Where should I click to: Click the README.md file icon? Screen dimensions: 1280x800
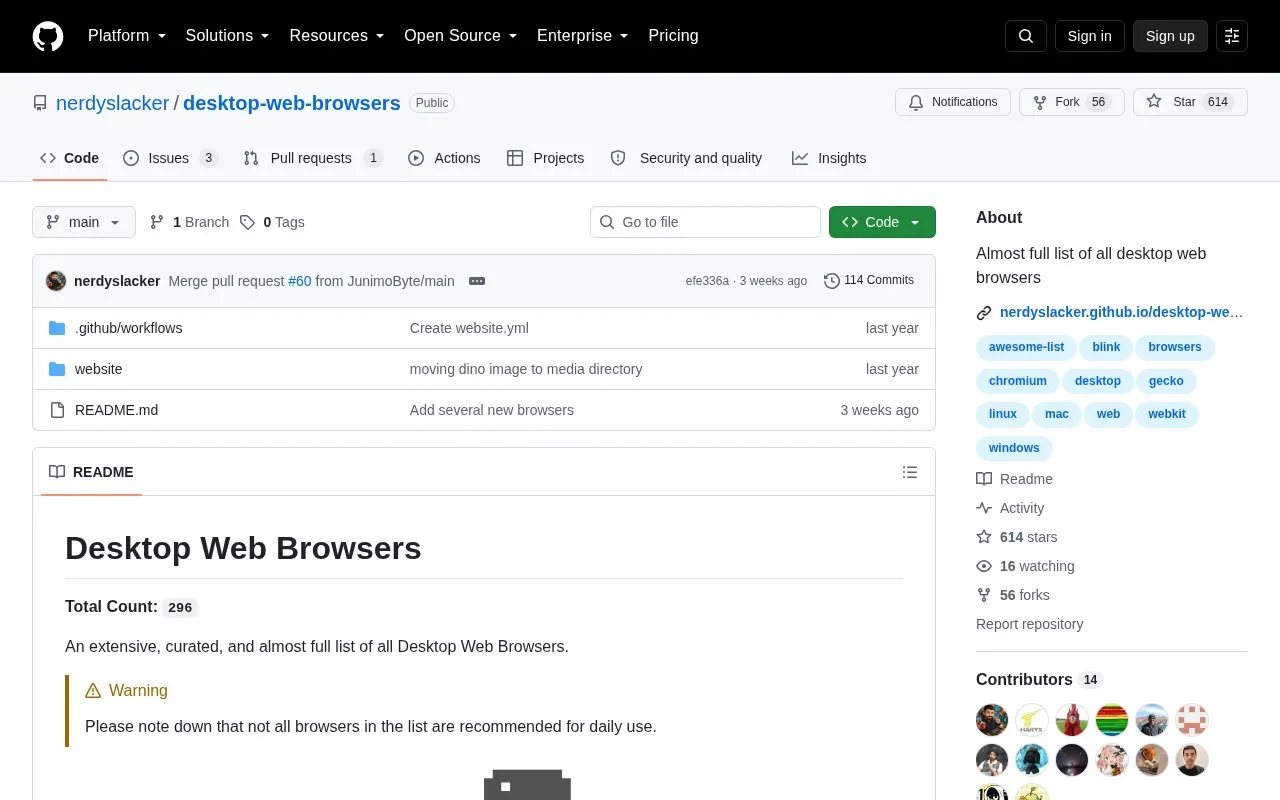[x=57, y=410]
